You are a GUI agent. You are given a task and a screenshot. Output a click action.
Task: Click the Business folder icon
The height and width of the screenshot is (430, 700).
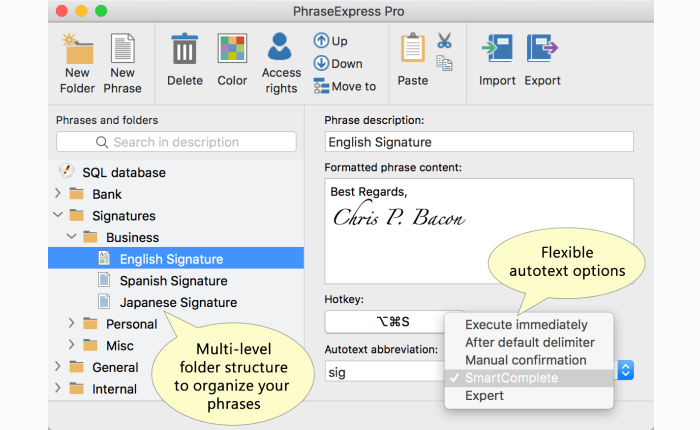90,237
